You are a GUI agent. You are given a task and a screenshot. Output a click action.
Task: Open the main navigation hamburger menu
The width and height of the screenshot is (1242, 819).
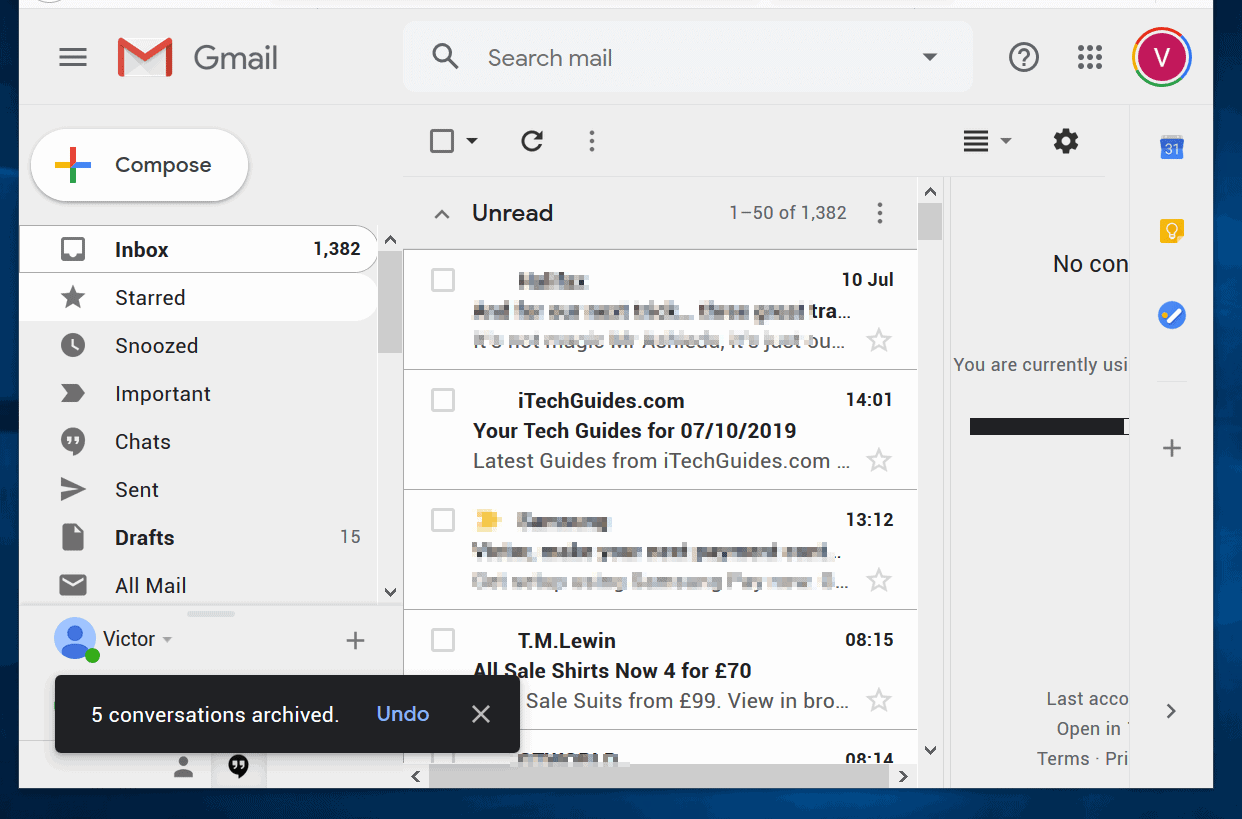point(72,57)
